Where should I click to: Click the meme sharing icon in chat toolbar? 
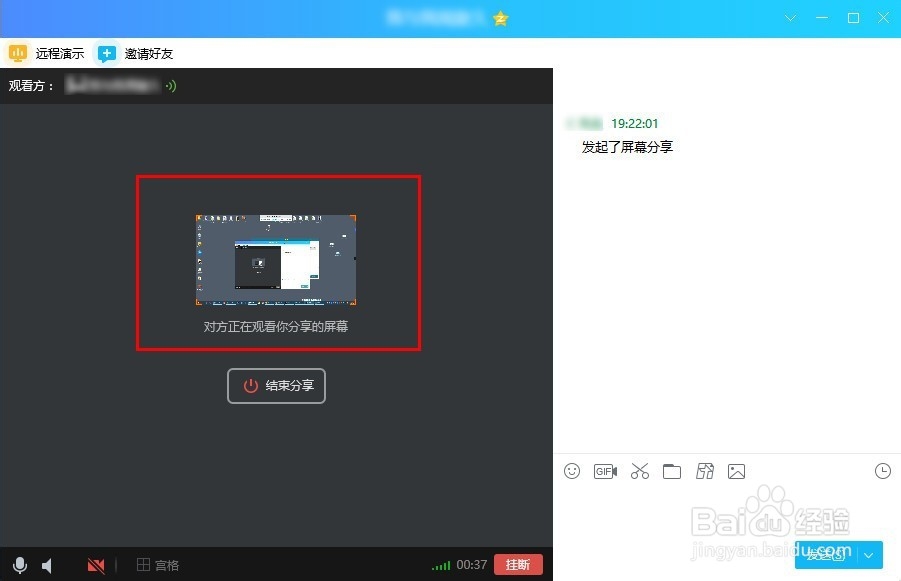pyautogui.click(x=705, y=471)
